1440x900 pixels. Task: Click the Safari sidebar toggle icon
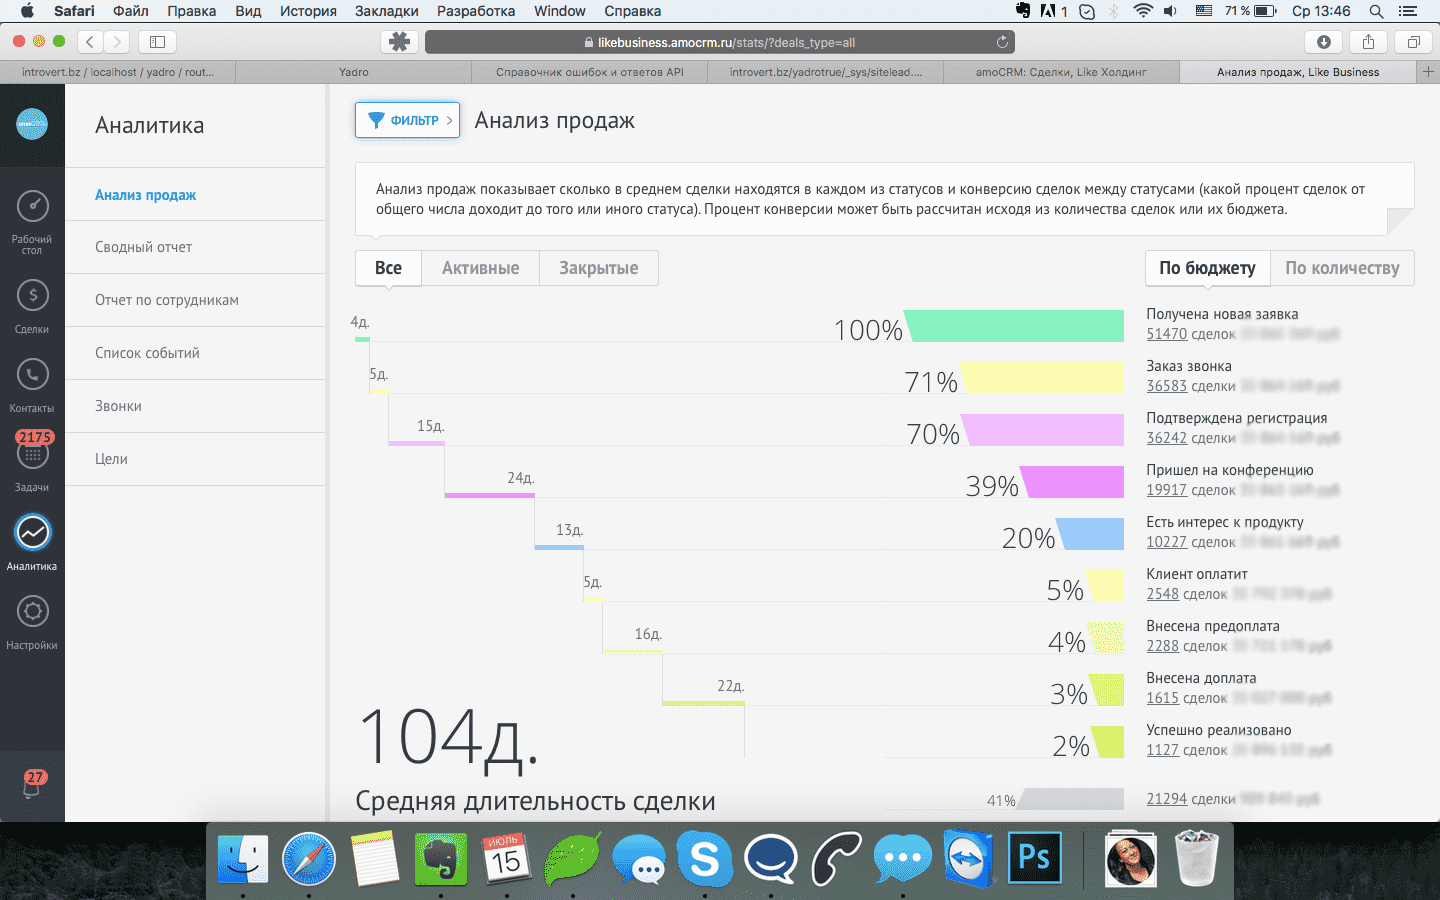click(157, 42)
